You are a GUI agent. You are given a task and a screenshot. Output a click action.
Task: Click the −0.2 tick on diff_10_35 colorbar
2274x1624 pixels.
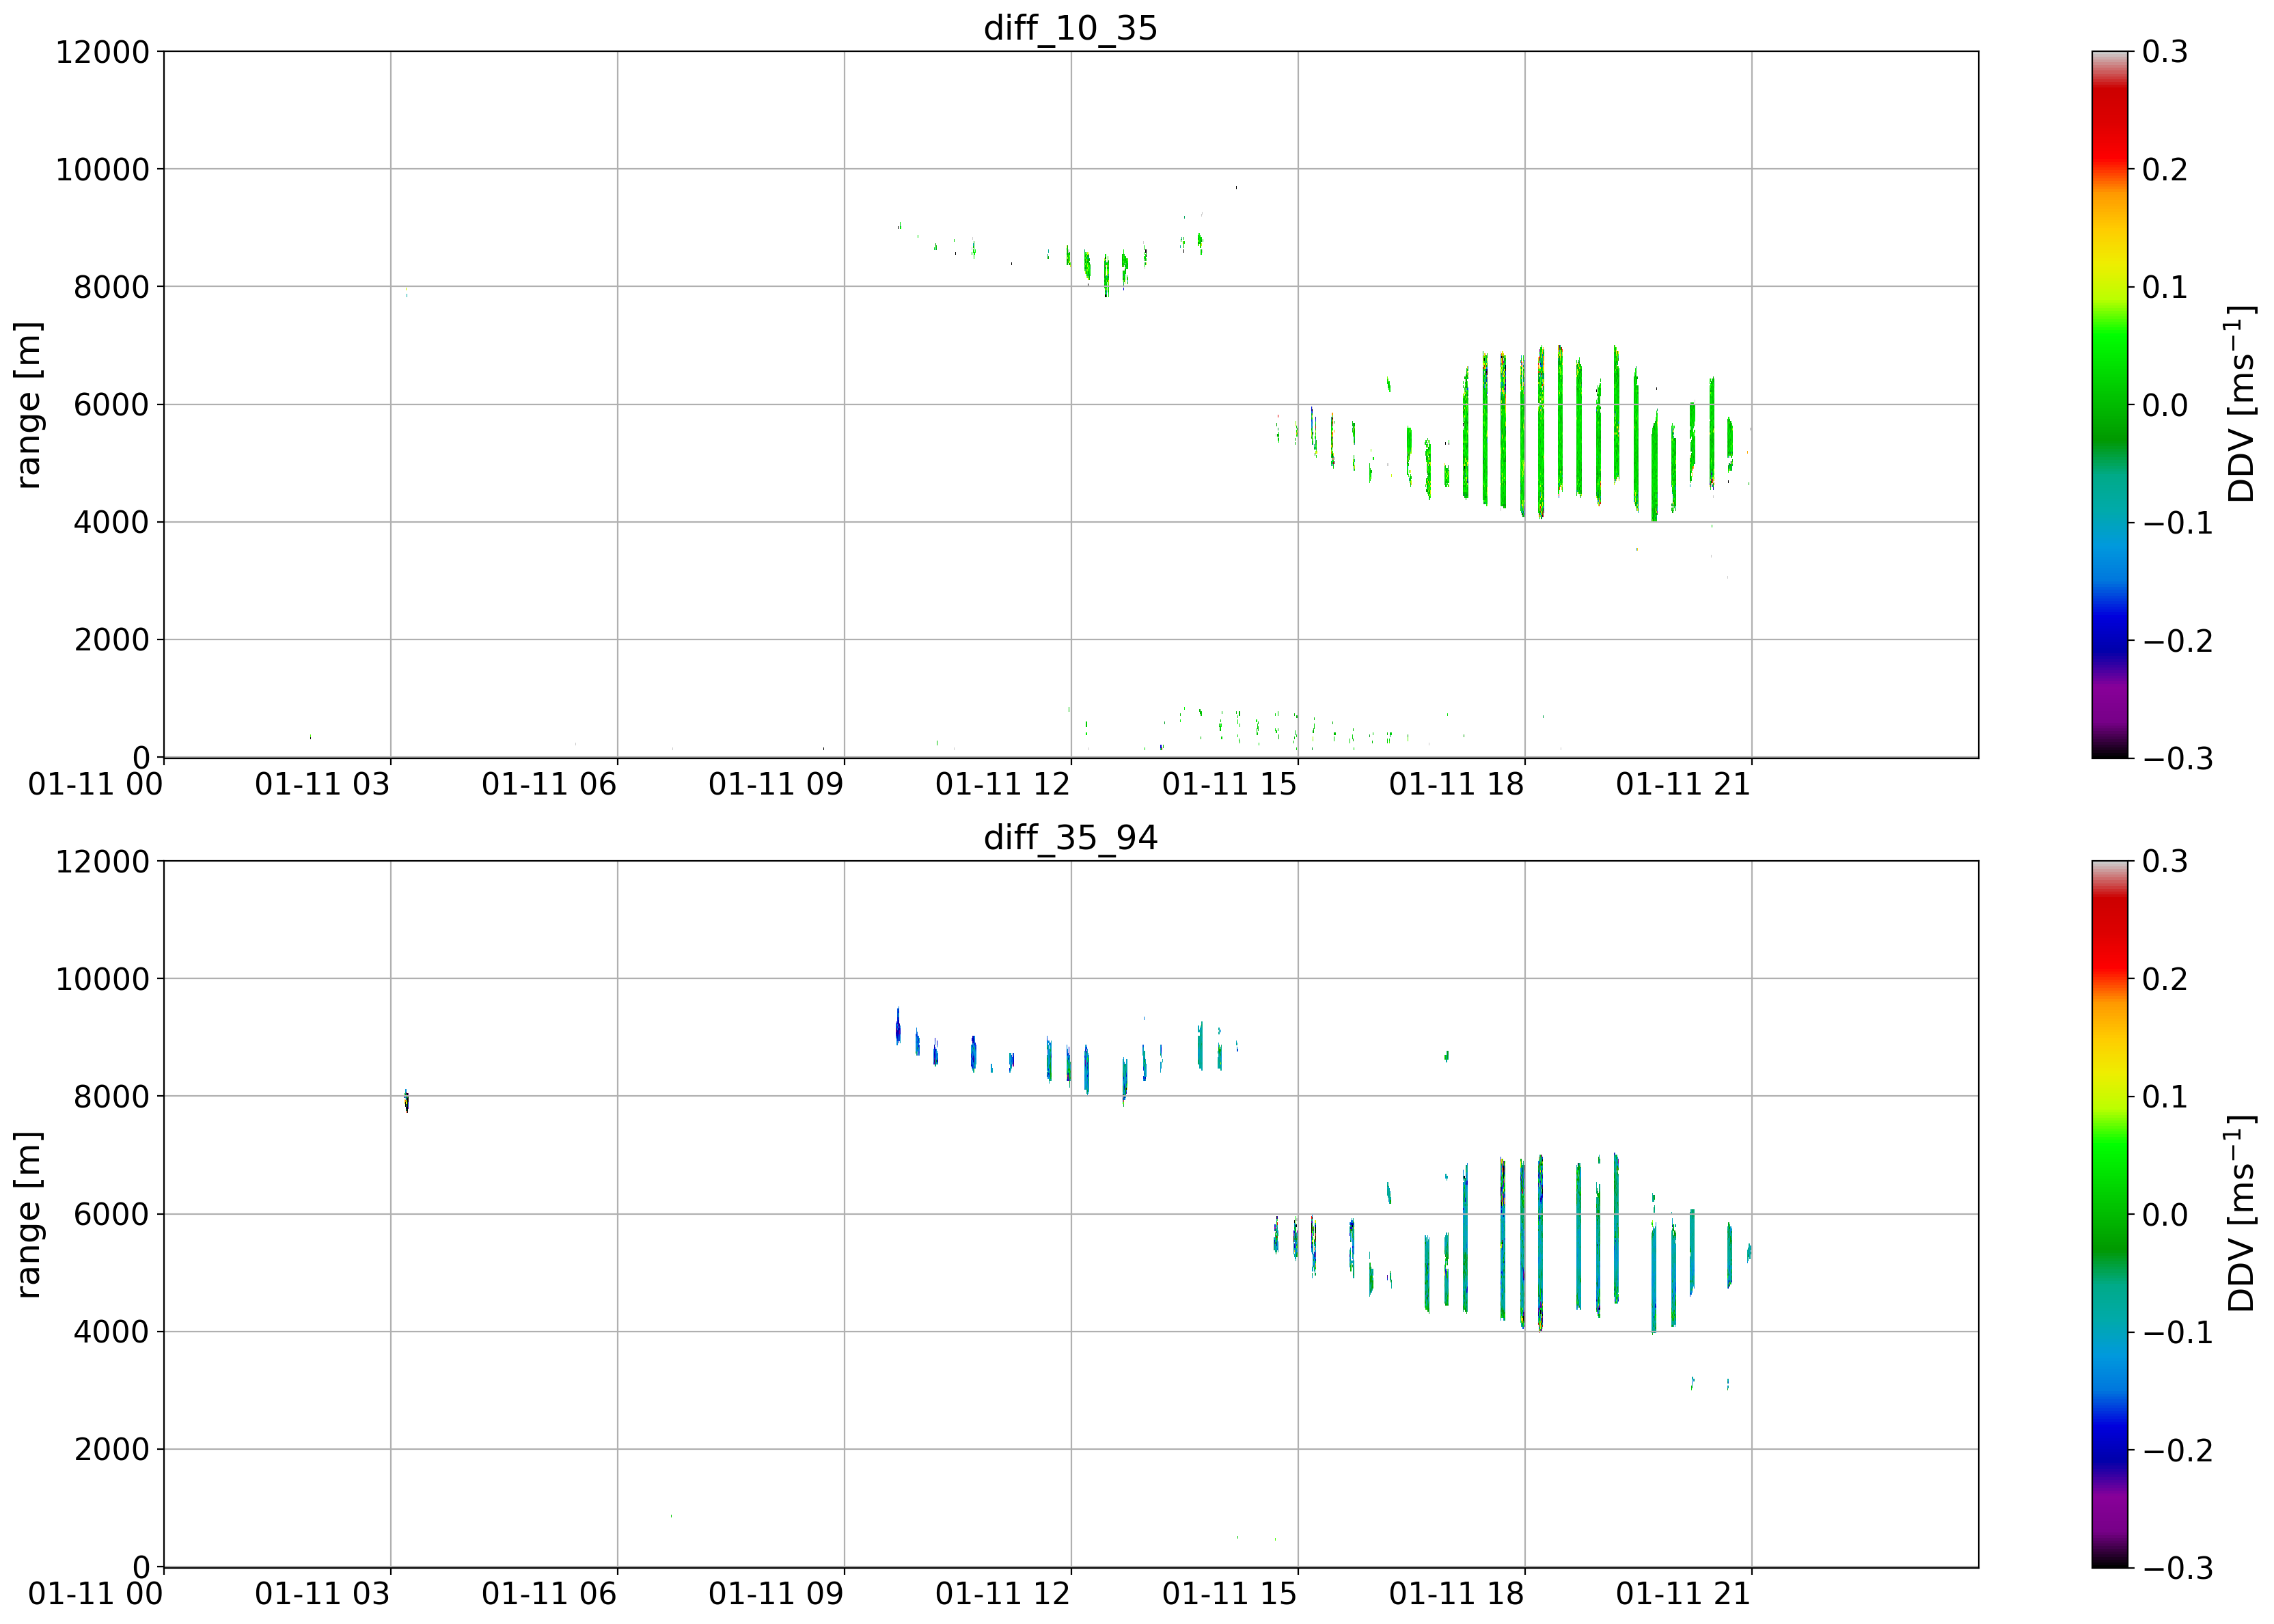point(2177,640)
